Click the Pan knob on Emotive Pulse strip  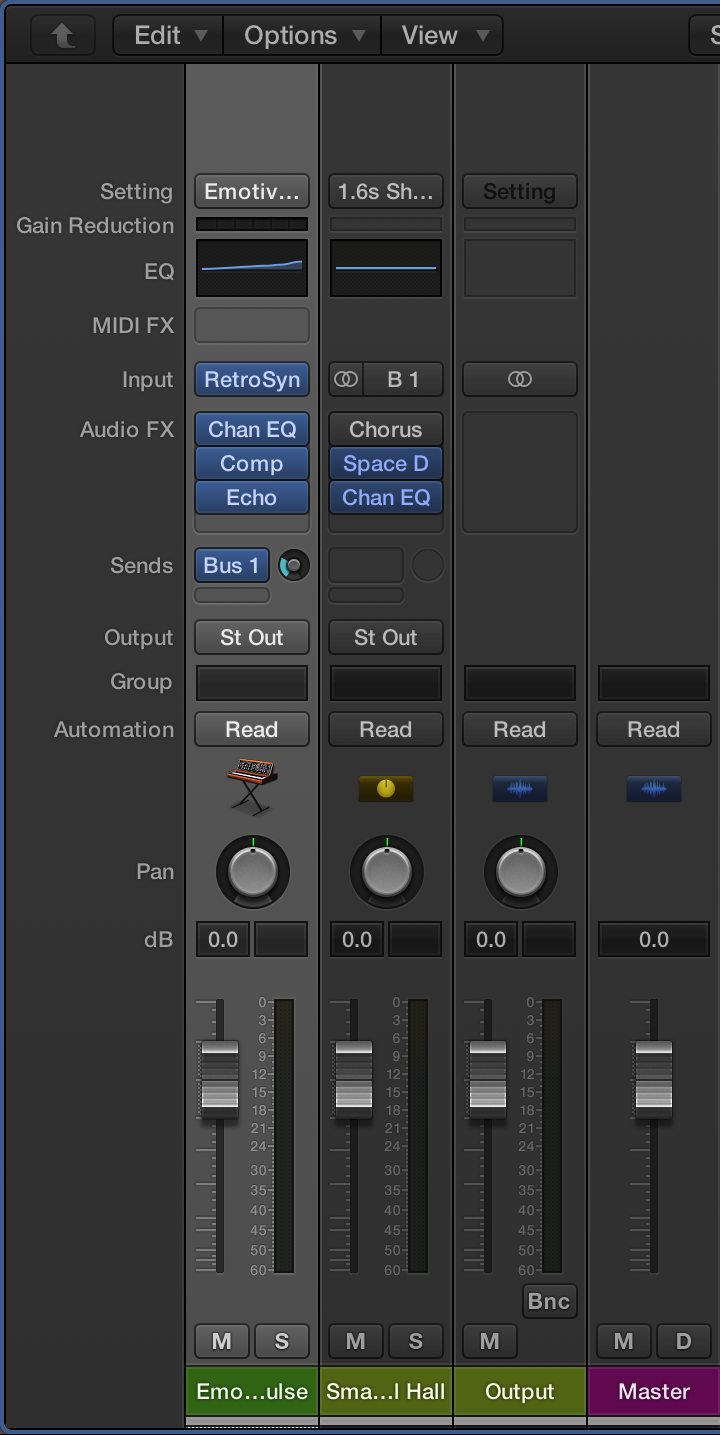[252, 872]
